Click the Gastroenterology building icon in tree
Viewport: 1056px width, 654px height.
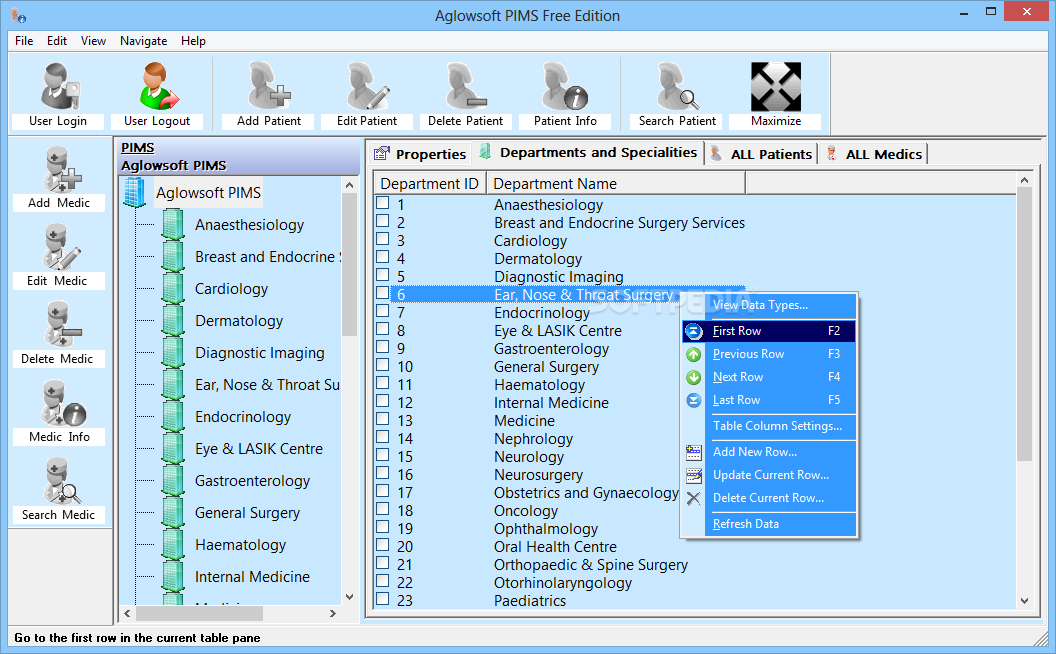click(173, 480)
